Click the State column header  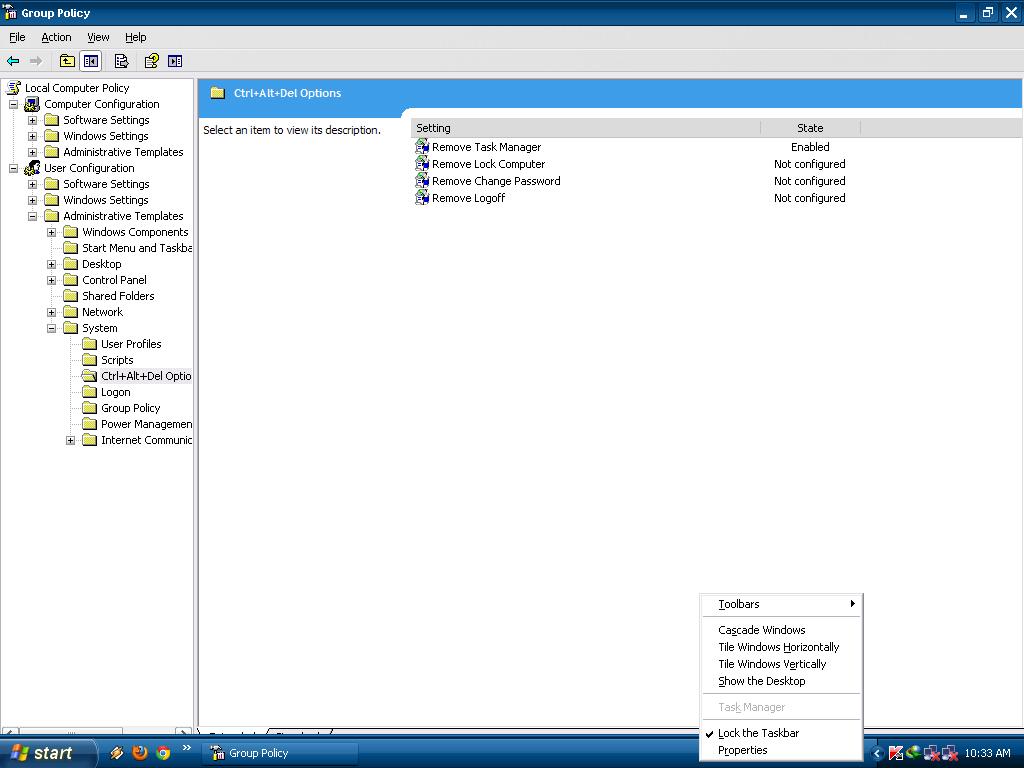[810, 128]
